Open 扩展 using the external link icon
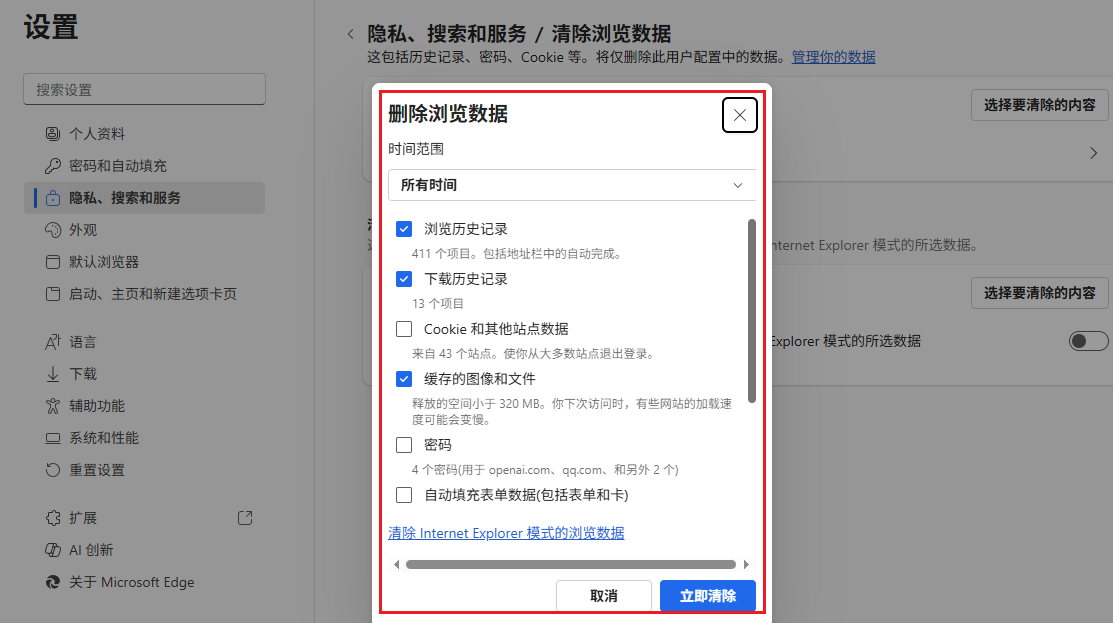 [244, 517]
